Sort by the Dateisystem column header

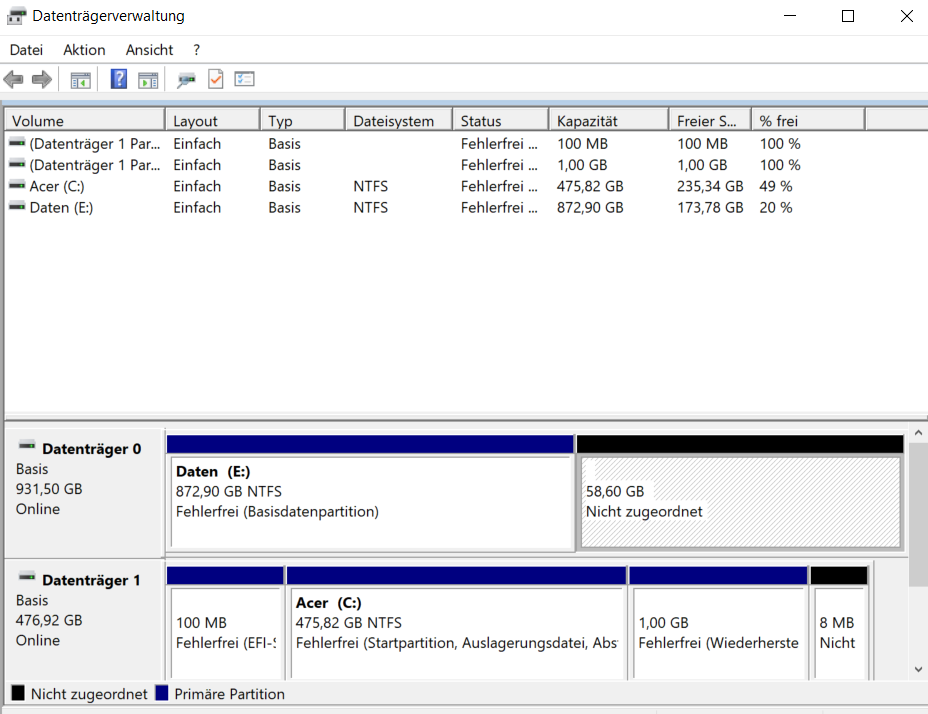pos(399,121)
